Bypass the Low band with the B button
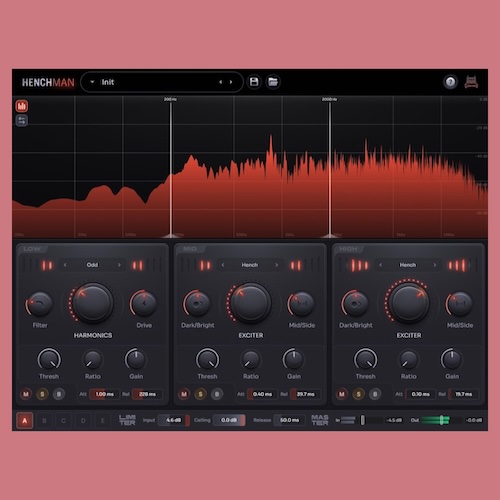500x500 pixels. (59, 394)
